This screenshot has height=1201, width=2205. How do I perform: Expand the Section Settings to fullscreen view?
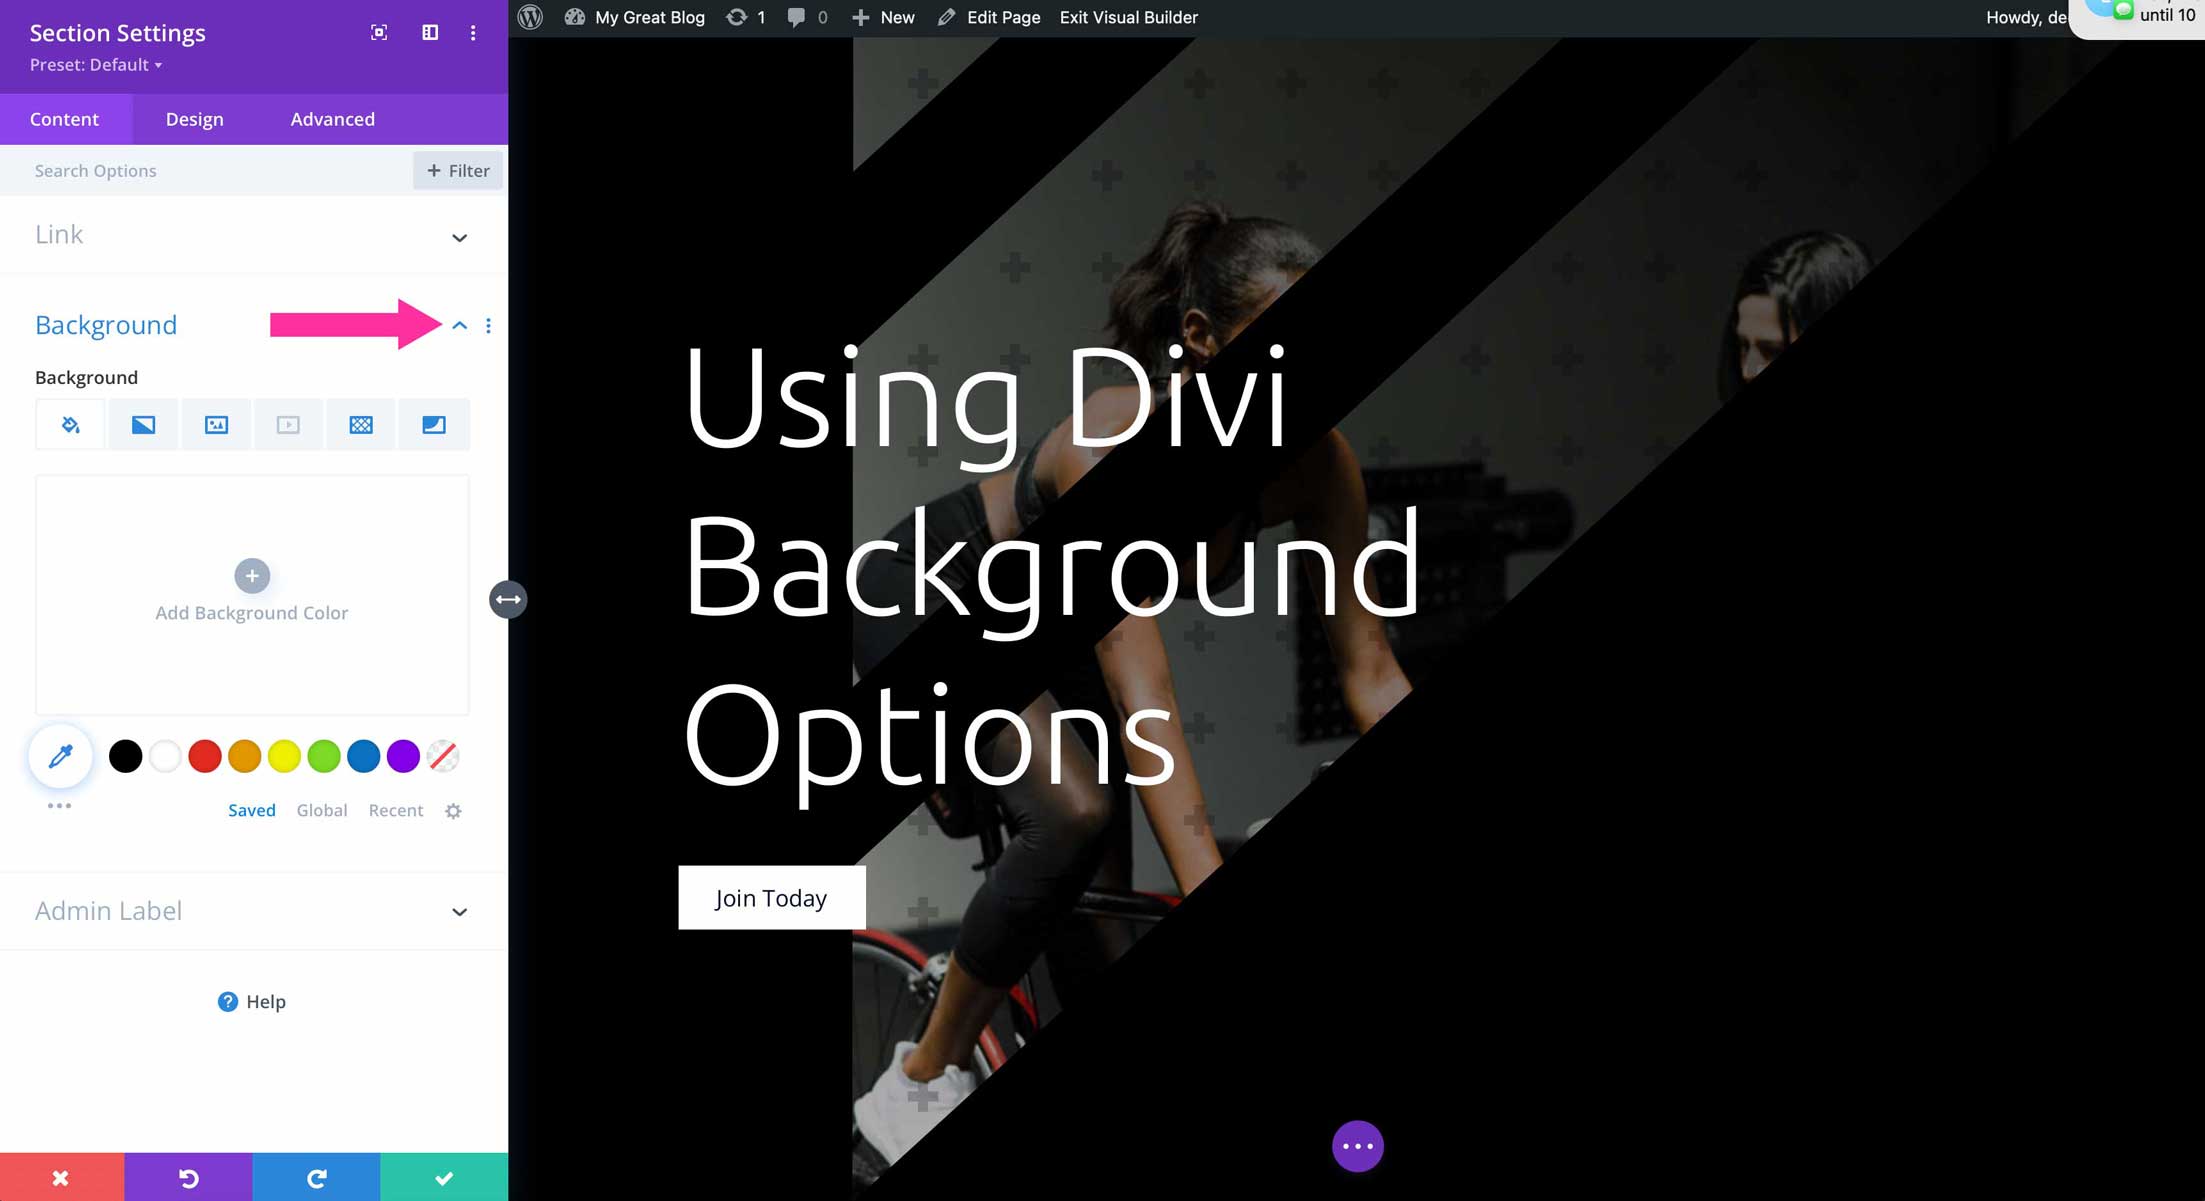[x=379, y=32]
